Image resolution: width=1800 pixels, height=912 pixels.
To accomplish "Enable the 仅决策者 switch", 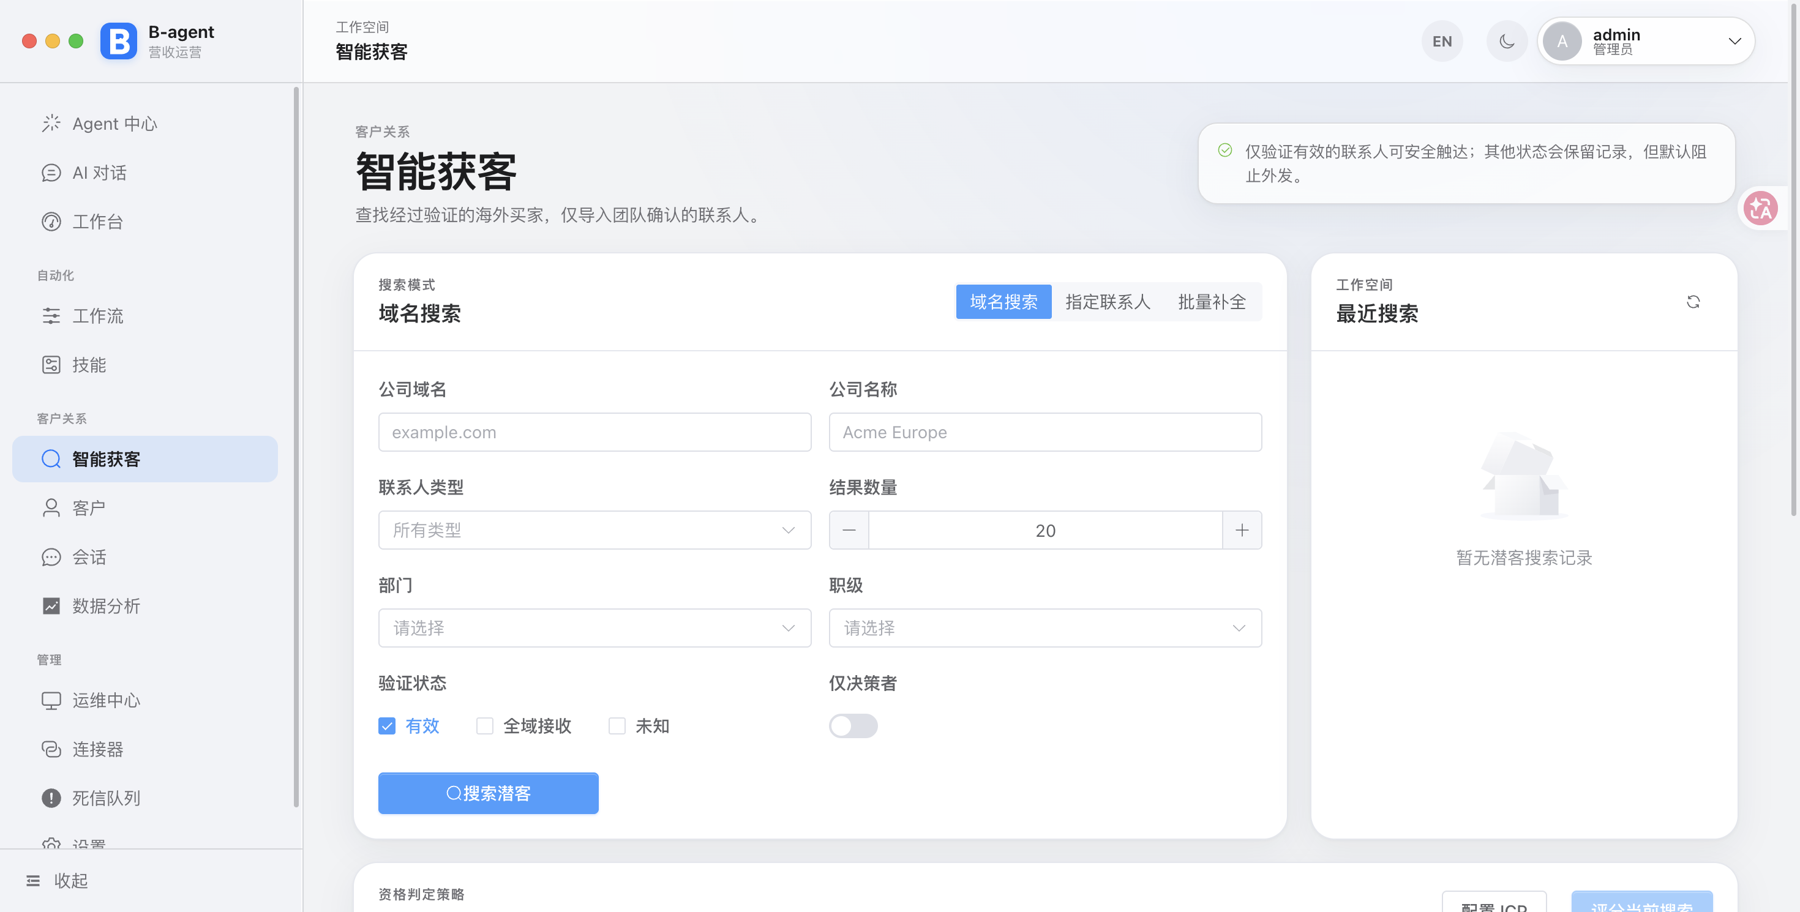I will click(853, 726).
